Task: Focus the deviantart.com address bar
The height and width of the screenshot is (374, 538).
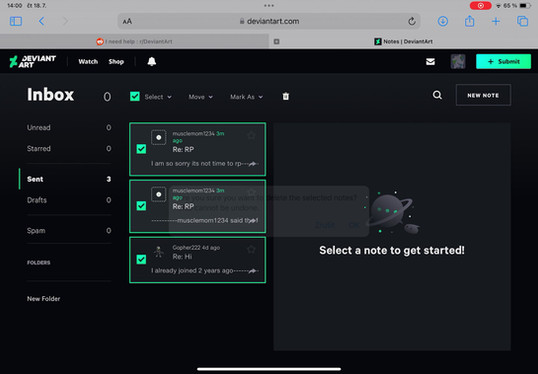Action: pos(269,21)
